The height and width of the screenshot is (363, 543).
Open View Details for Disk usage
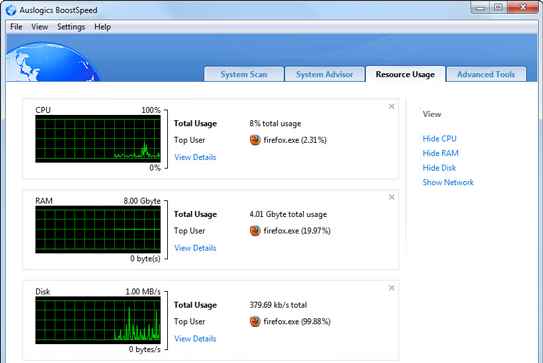pos(195,339)
